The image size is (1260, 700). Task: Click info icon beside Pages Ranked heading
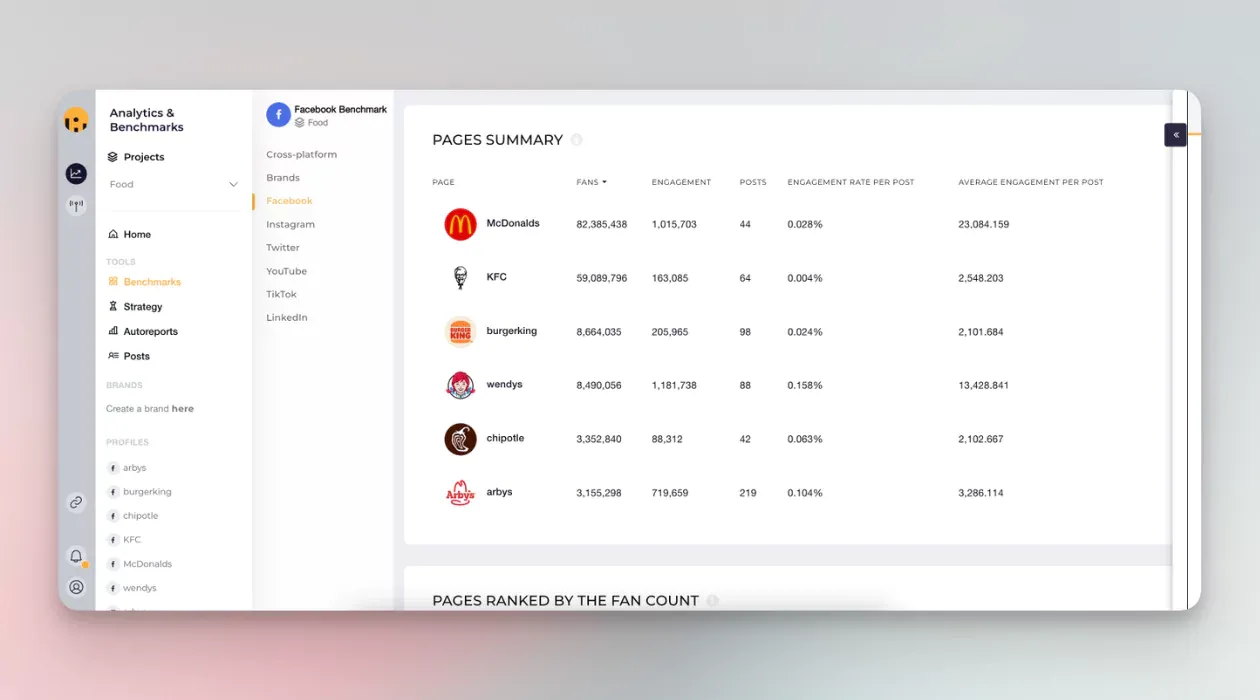pyautogui.click(x=712, y=601)
